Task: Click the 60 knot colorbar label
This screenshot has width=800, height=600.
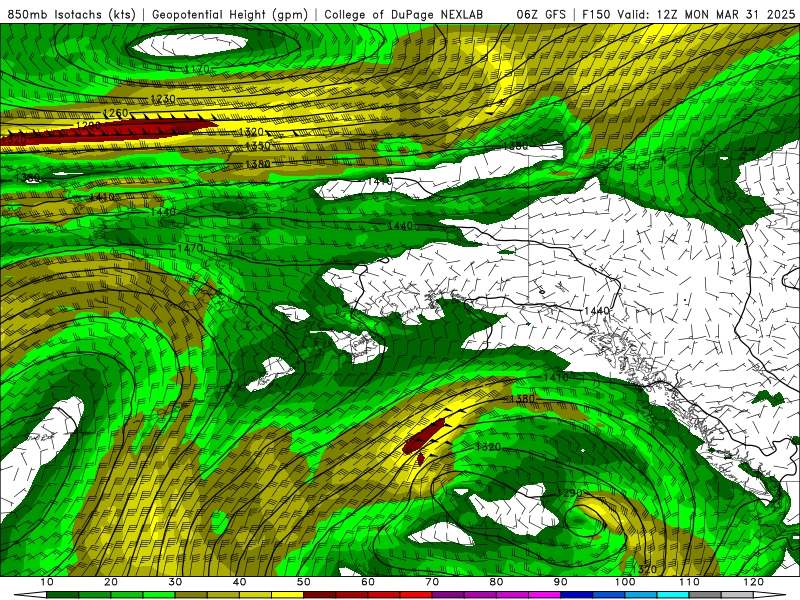Action: pos(368,582)
